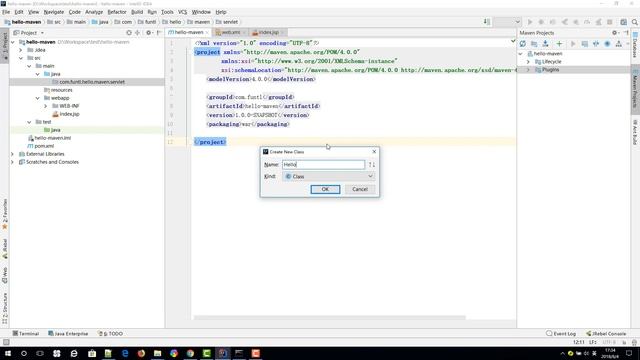Screen dimensions: 640x360
Task: Open Java Enterprise tool window
Action: click(x=68, y=333)
